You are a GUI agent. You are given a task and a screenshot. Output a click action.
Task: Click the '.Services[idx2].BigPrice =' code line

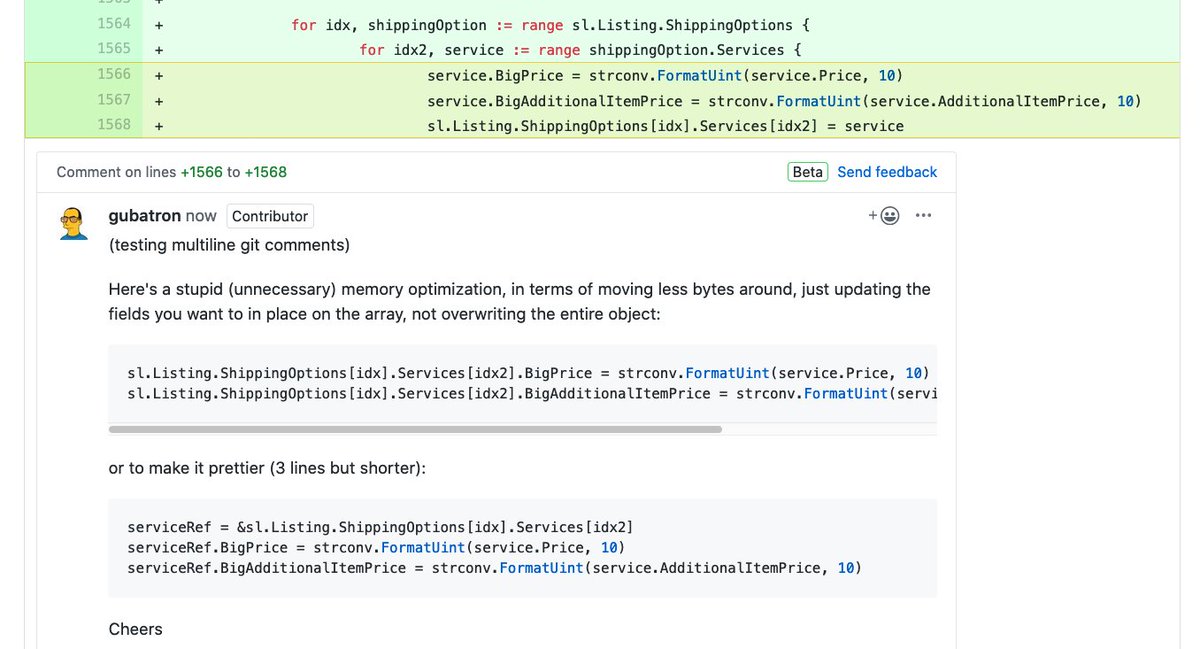click(528, 373)
